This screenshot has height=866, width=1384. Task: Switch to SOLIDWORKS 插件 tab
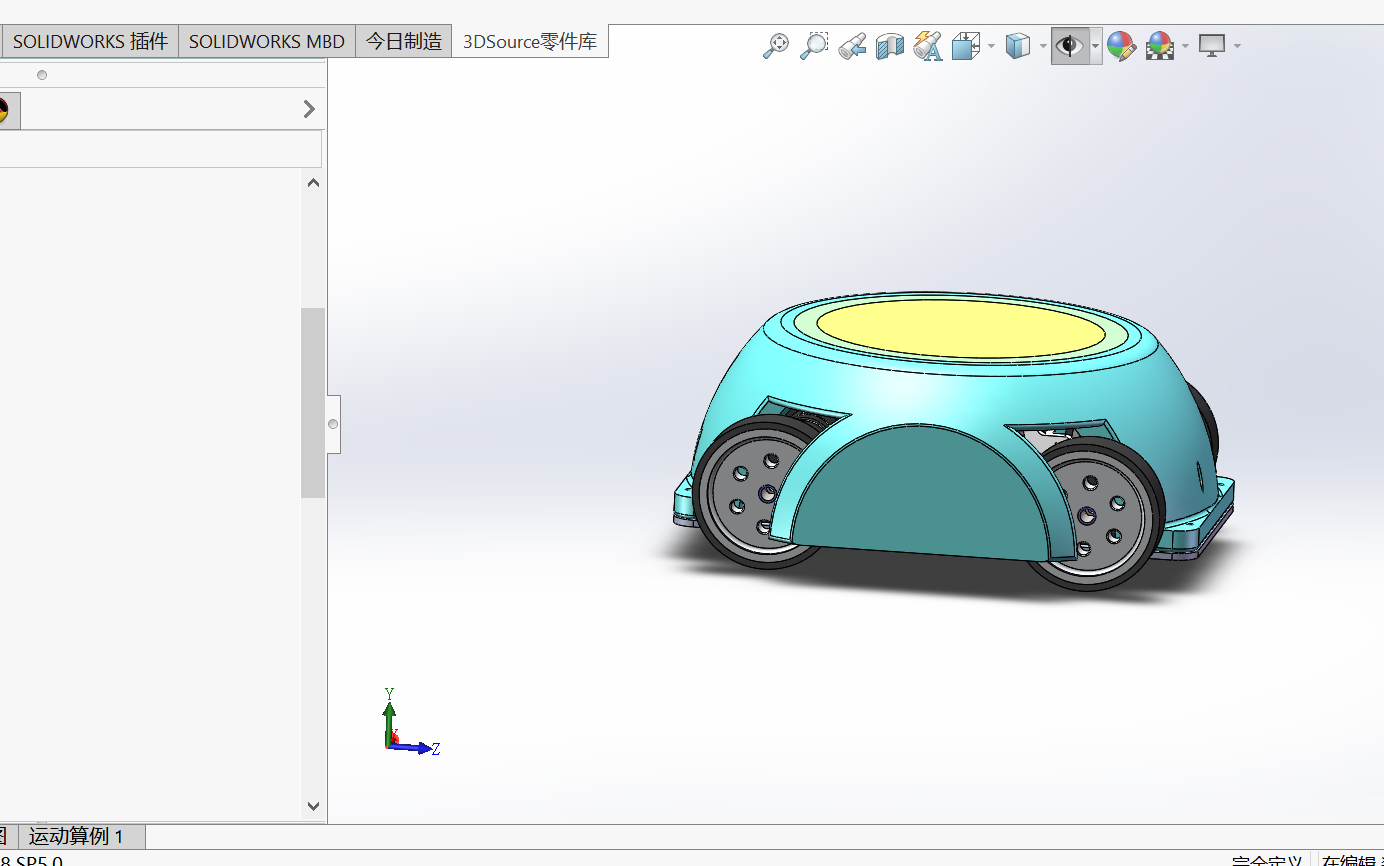click(90, 41)
